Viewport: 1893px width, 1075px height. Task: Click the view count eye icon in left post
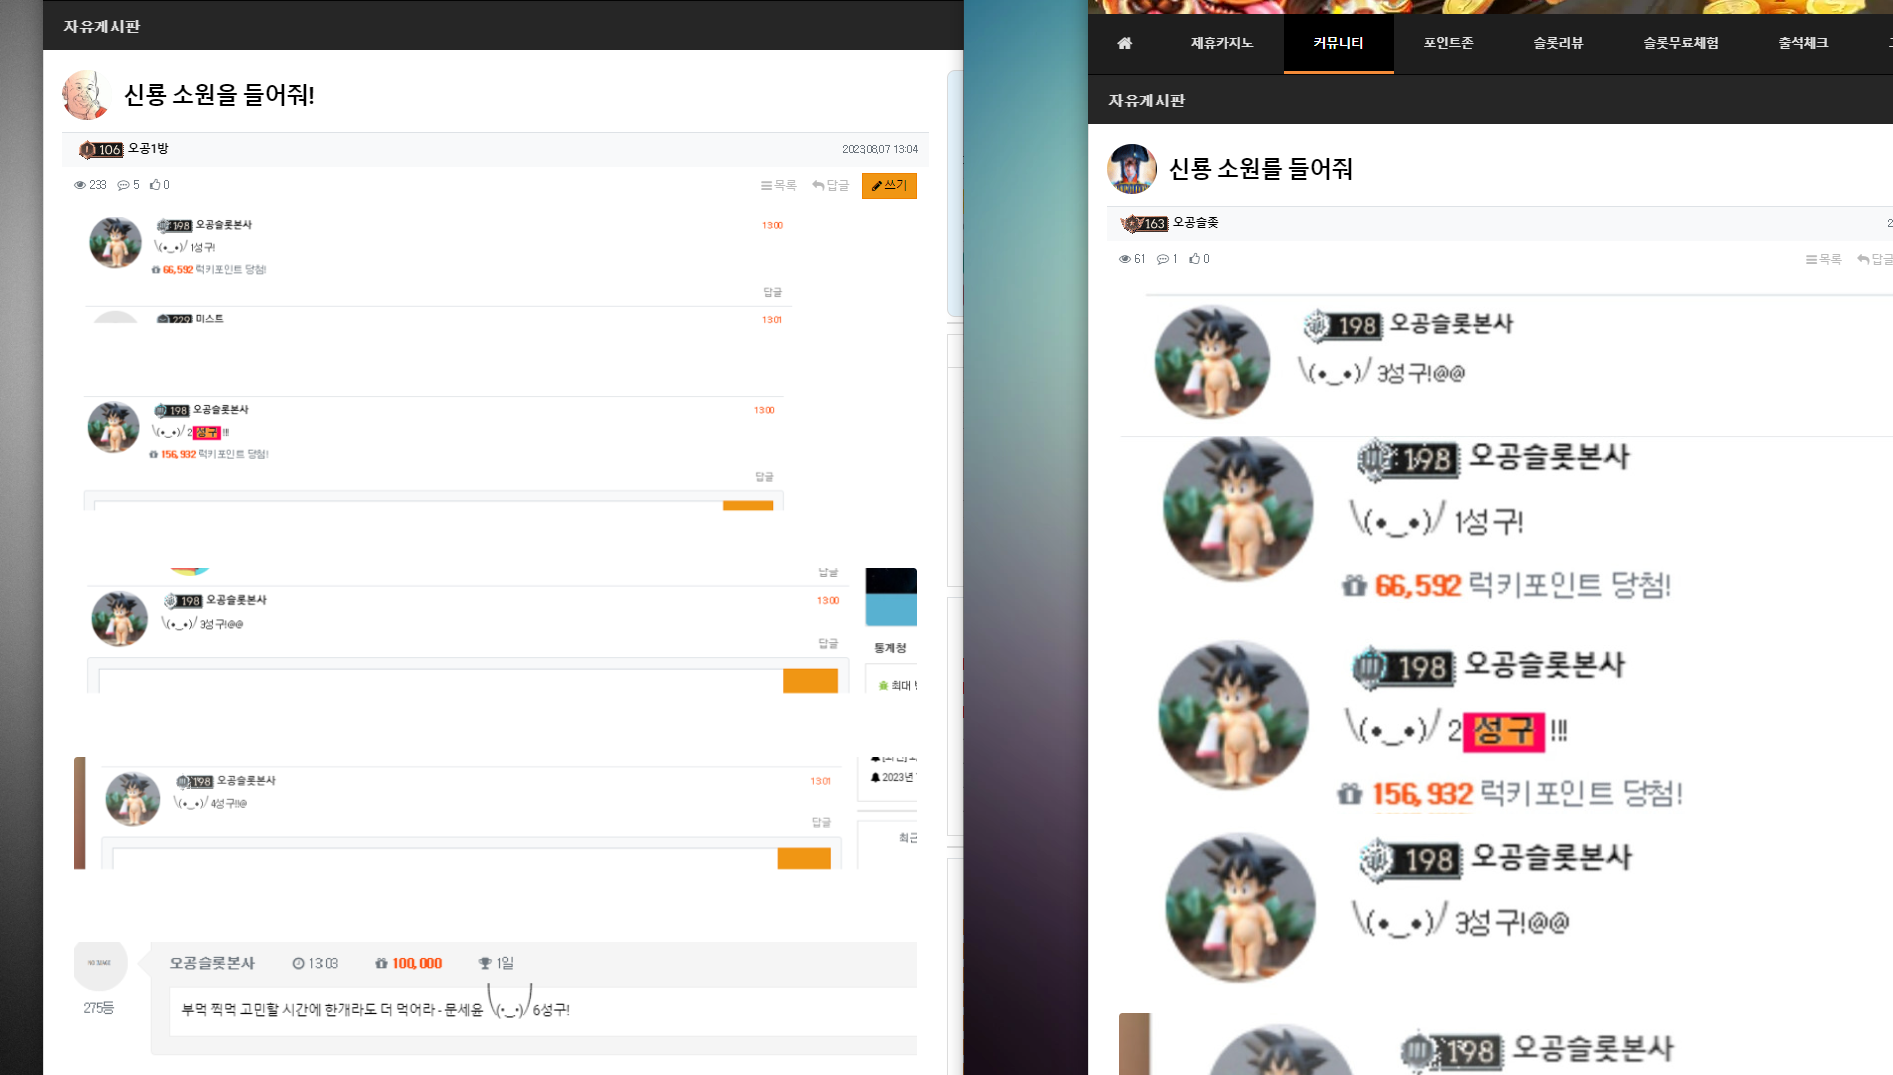tap(80, 185)
